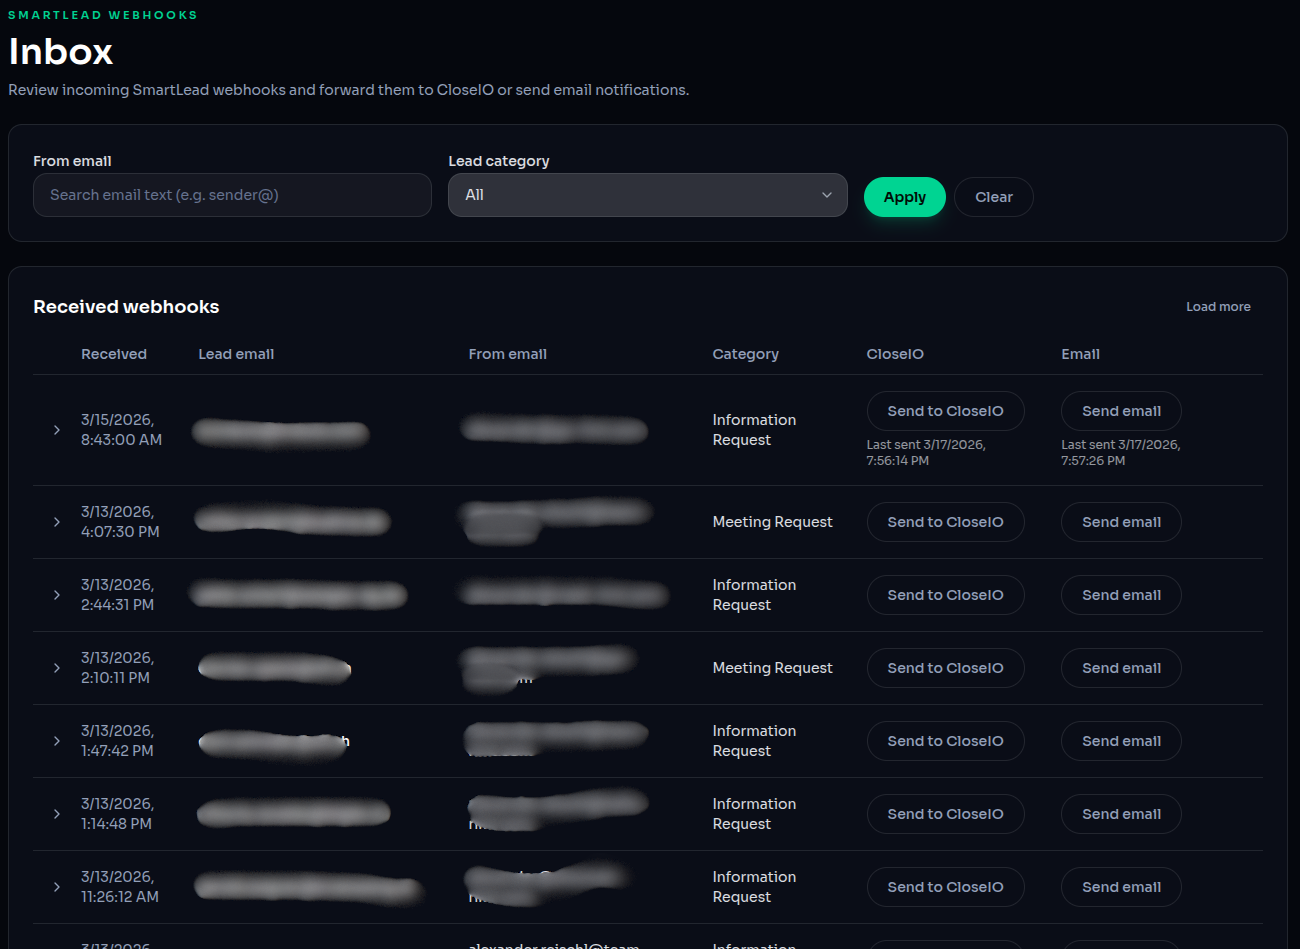Send the 1:14:48 PM webhook to CloseIO
Viewport: 1300px width, 949px height.
(946, 814)
